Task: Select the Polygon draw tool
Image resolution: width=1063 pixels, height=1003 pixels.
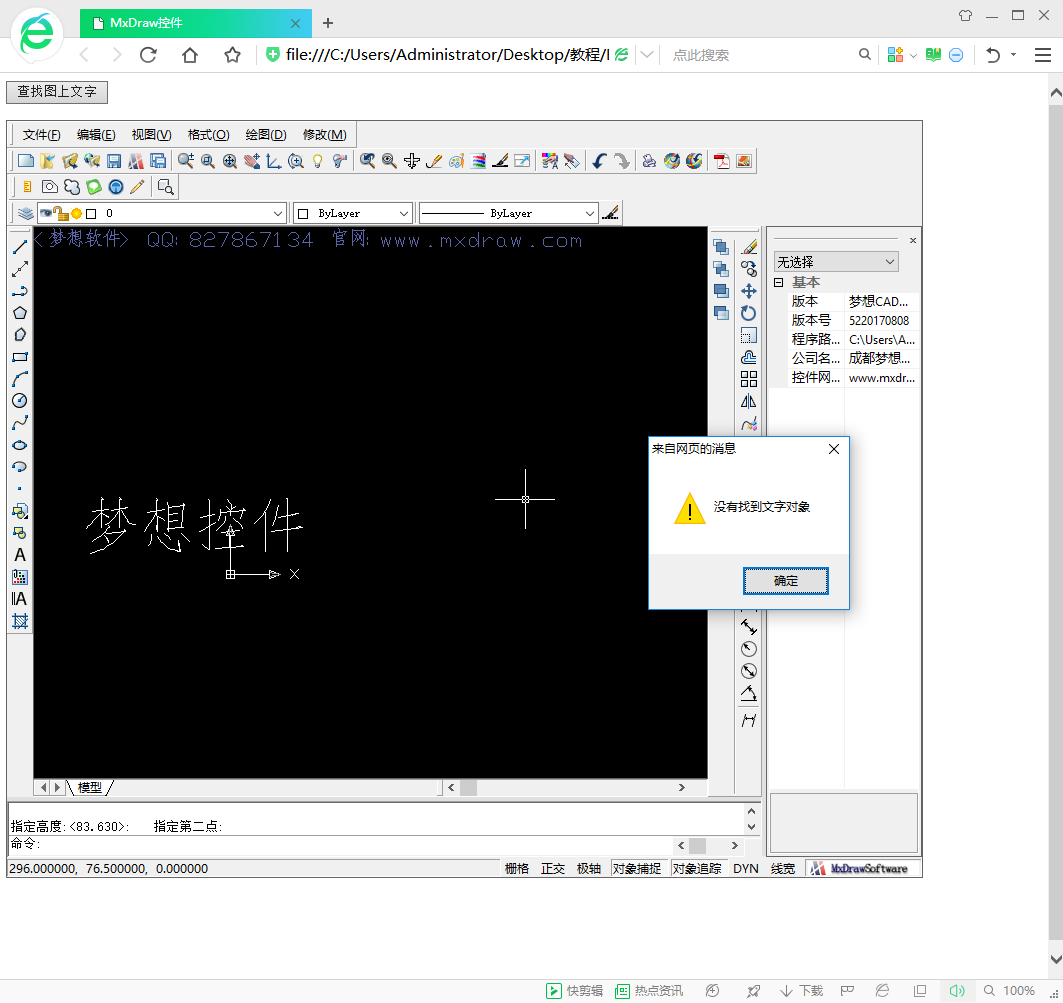Action: 20,313
